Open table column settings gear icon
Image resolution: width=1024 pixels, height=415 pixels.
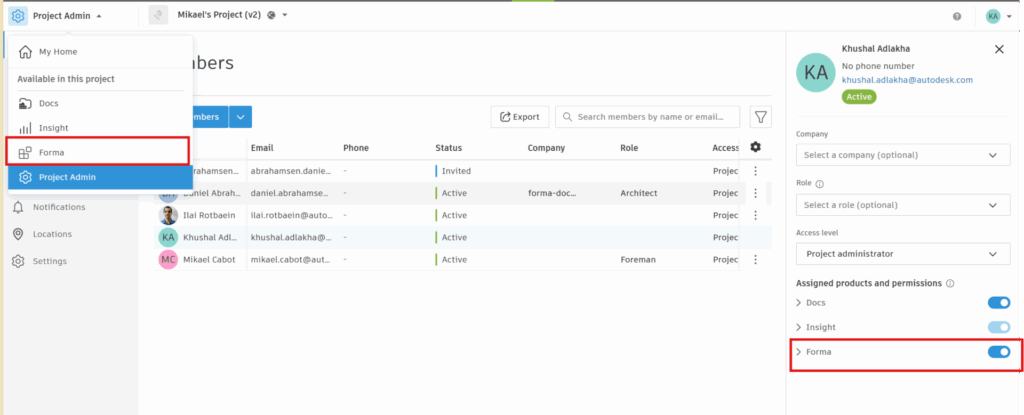coord(756,147)
